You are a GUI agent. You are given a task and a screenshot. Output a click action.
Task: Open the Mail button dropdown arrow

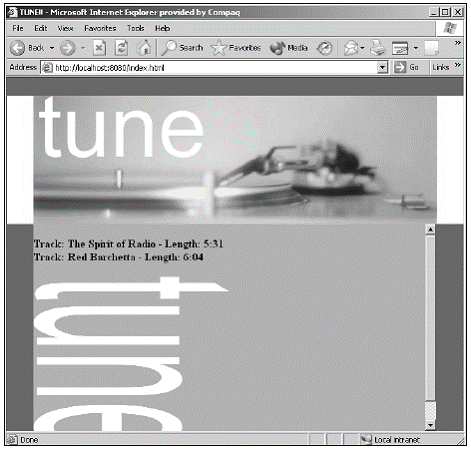click(x=362, y=48)
